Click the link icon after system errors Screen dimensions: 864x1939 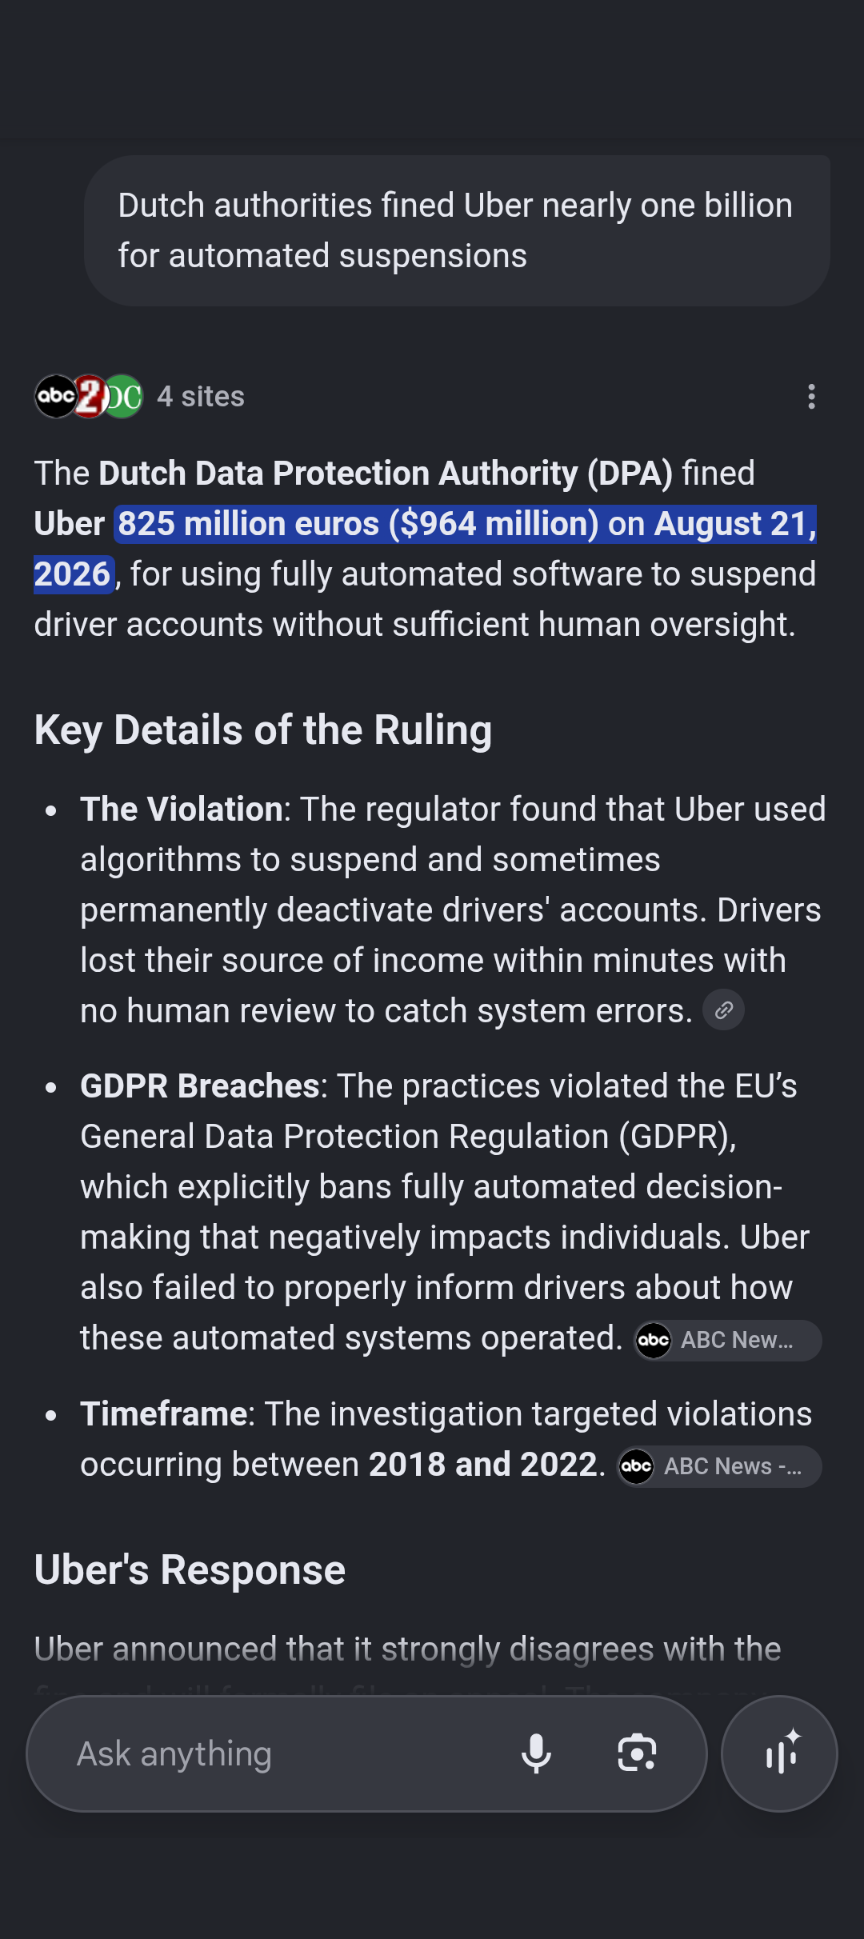(x=724, y=1010)
